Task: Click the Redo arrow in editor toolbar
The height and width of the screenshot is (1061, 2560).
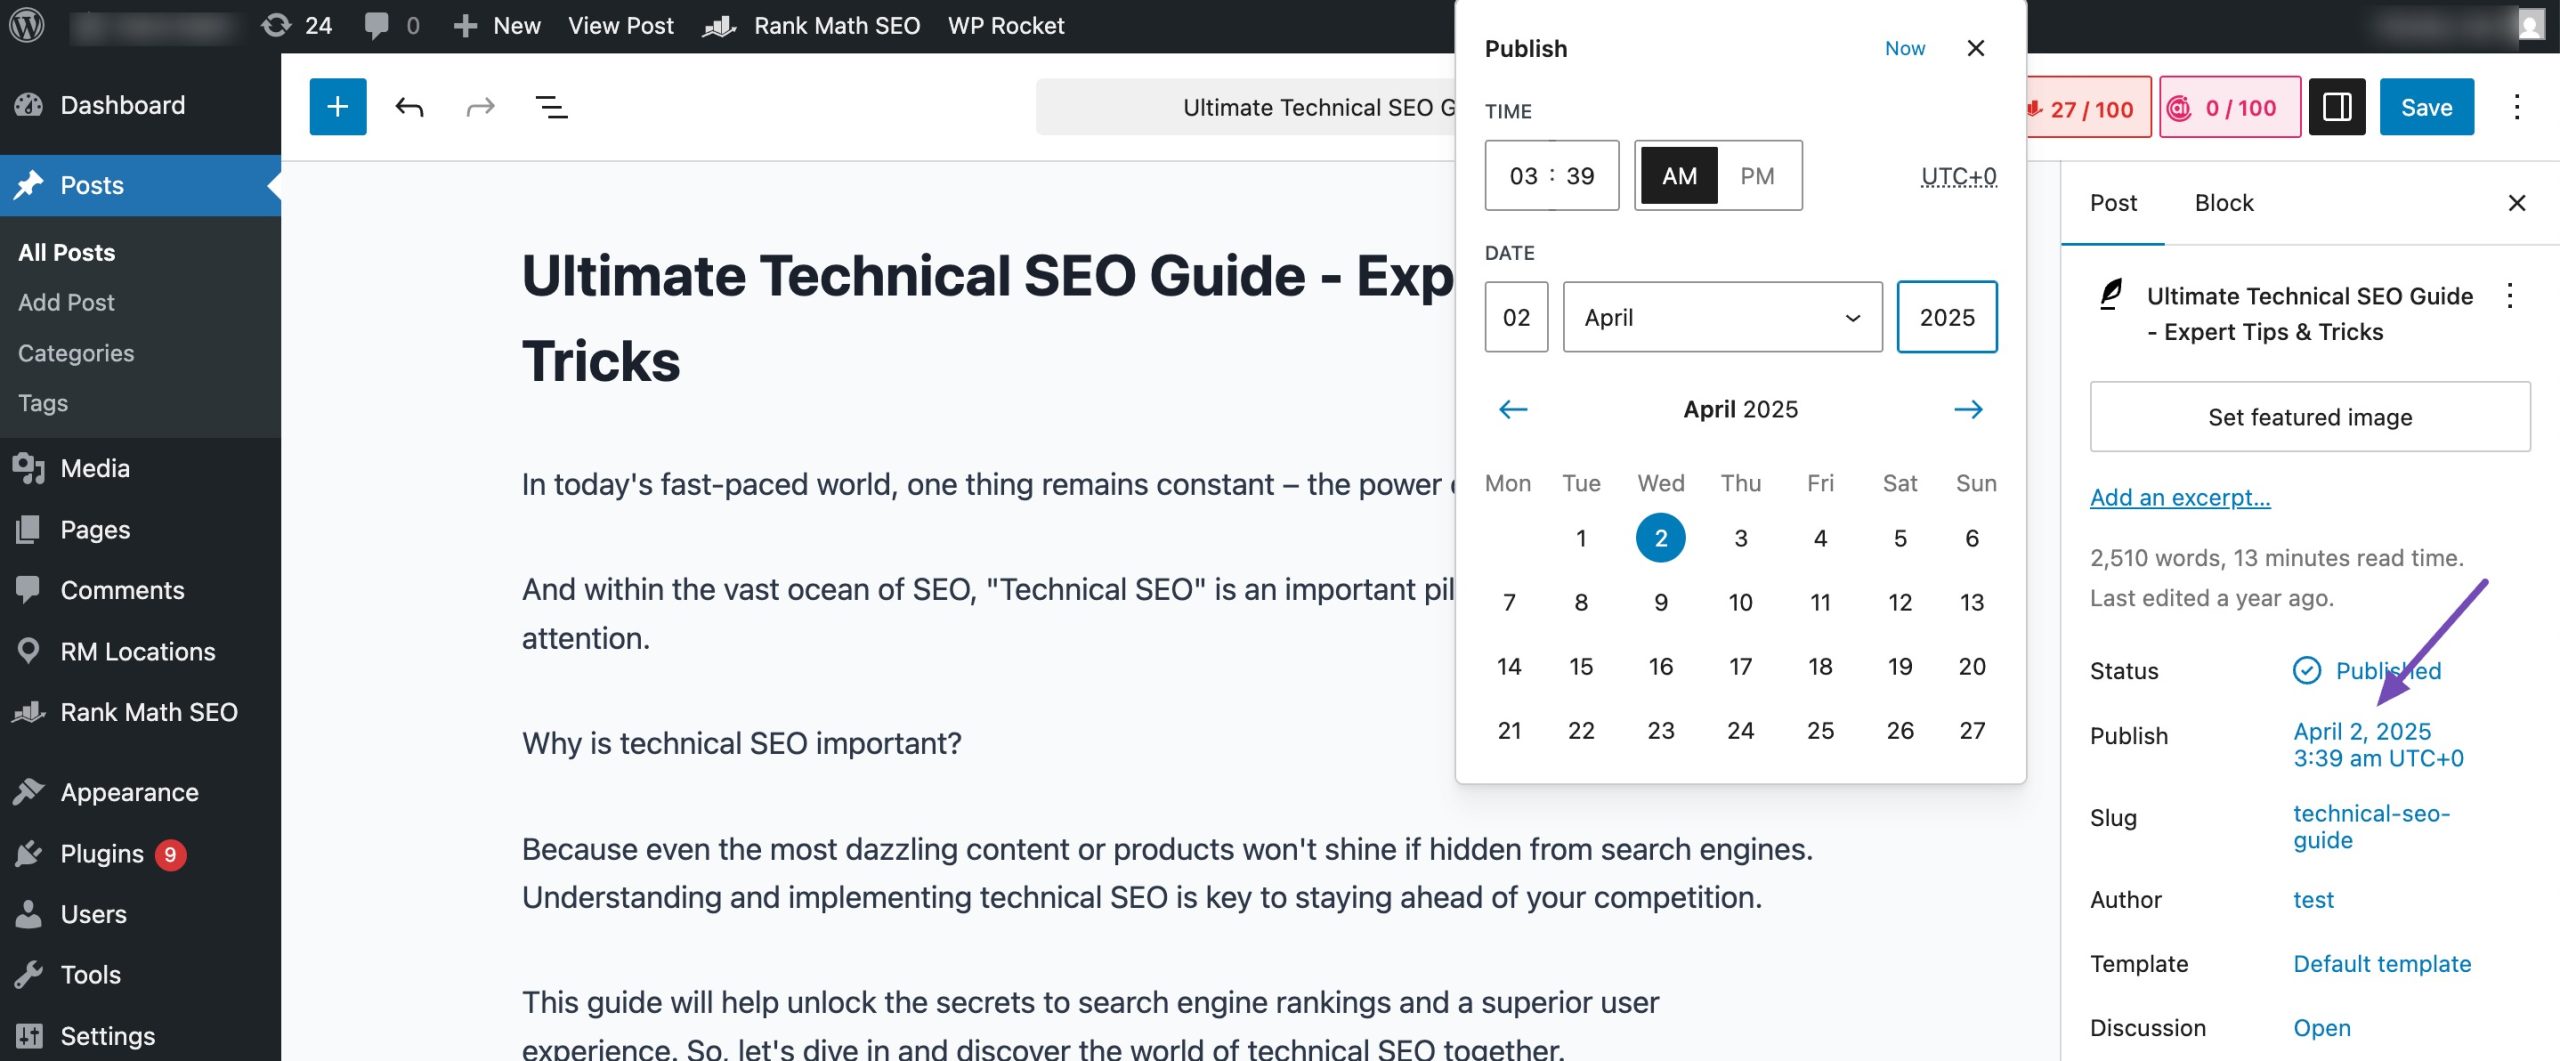Action: [479, 107]
